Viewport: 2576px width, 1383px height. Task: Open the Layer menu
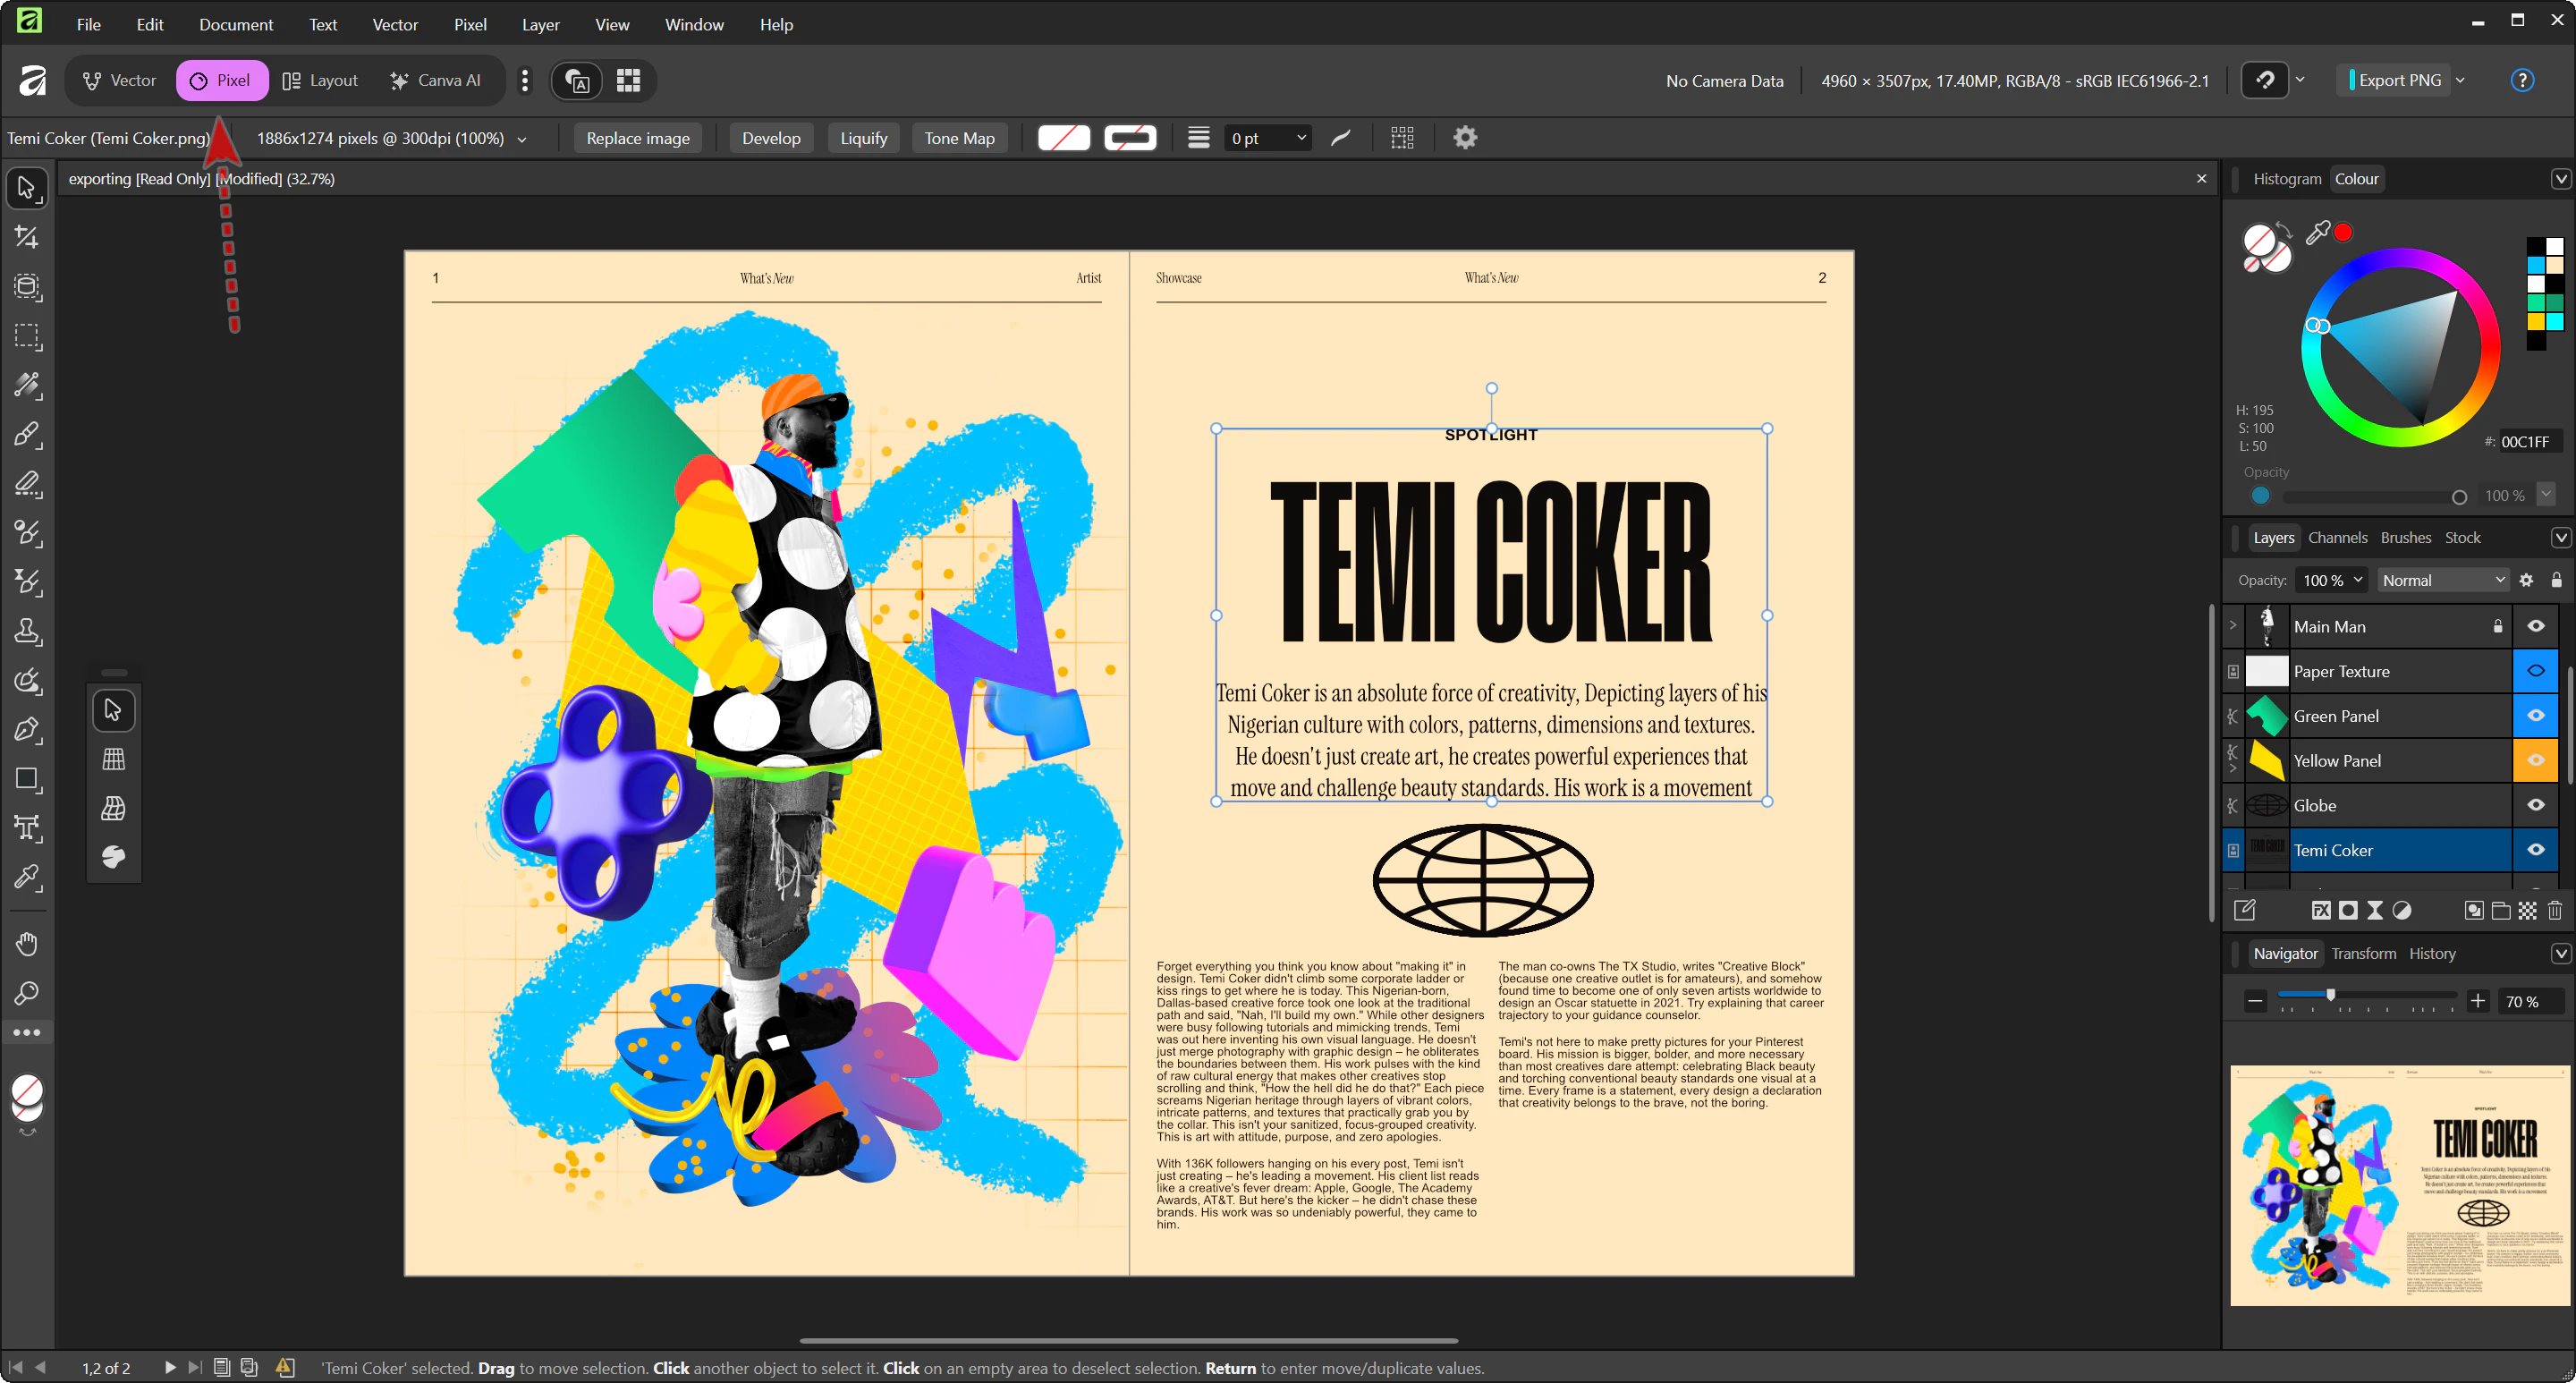click(540, 24)
